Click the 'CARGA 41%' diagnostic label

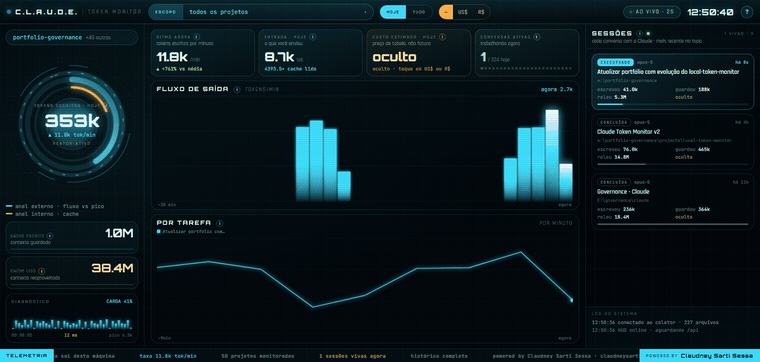(x=119, y=301)
